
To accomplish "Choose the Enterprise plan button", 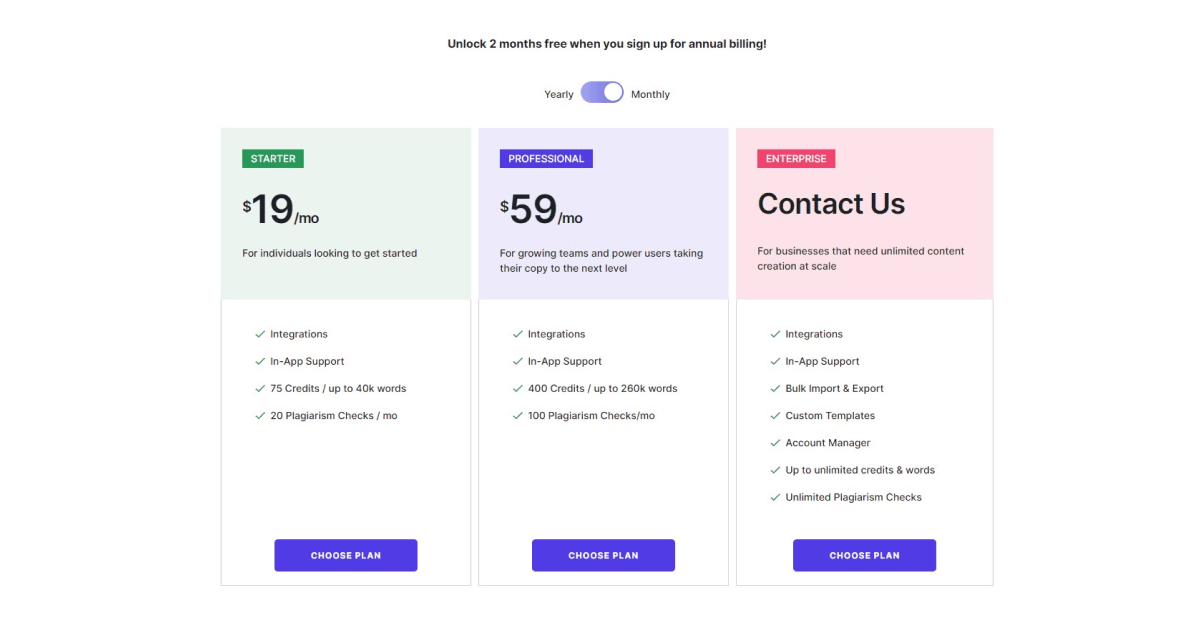I will point(864,555).
